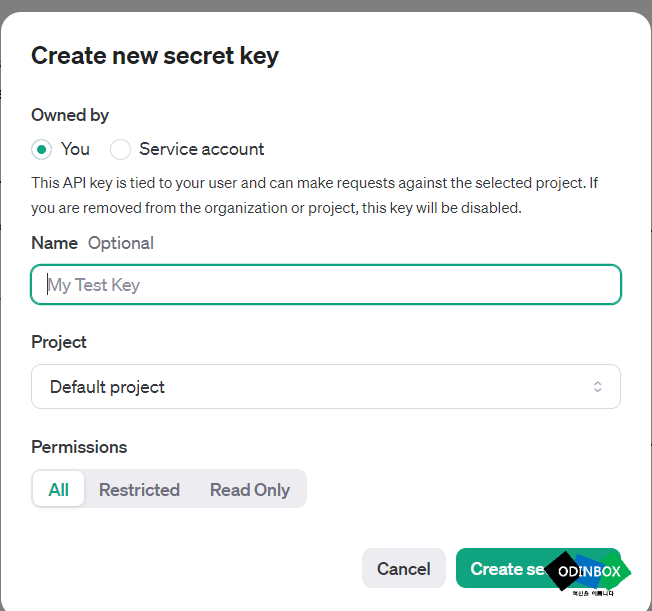Click the "Name" field label
Image resolution: width=652 pixels, height=611 pixels.
54,243
